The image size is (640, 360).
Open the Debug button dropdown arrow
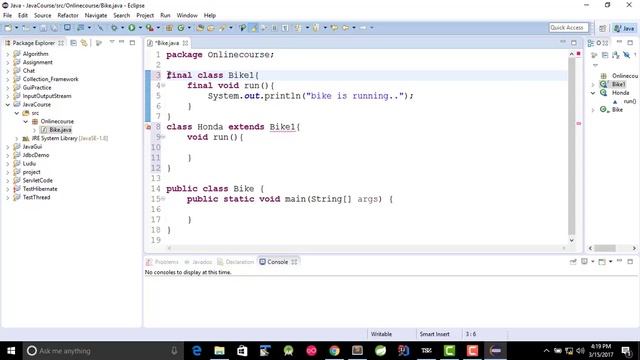122,28
